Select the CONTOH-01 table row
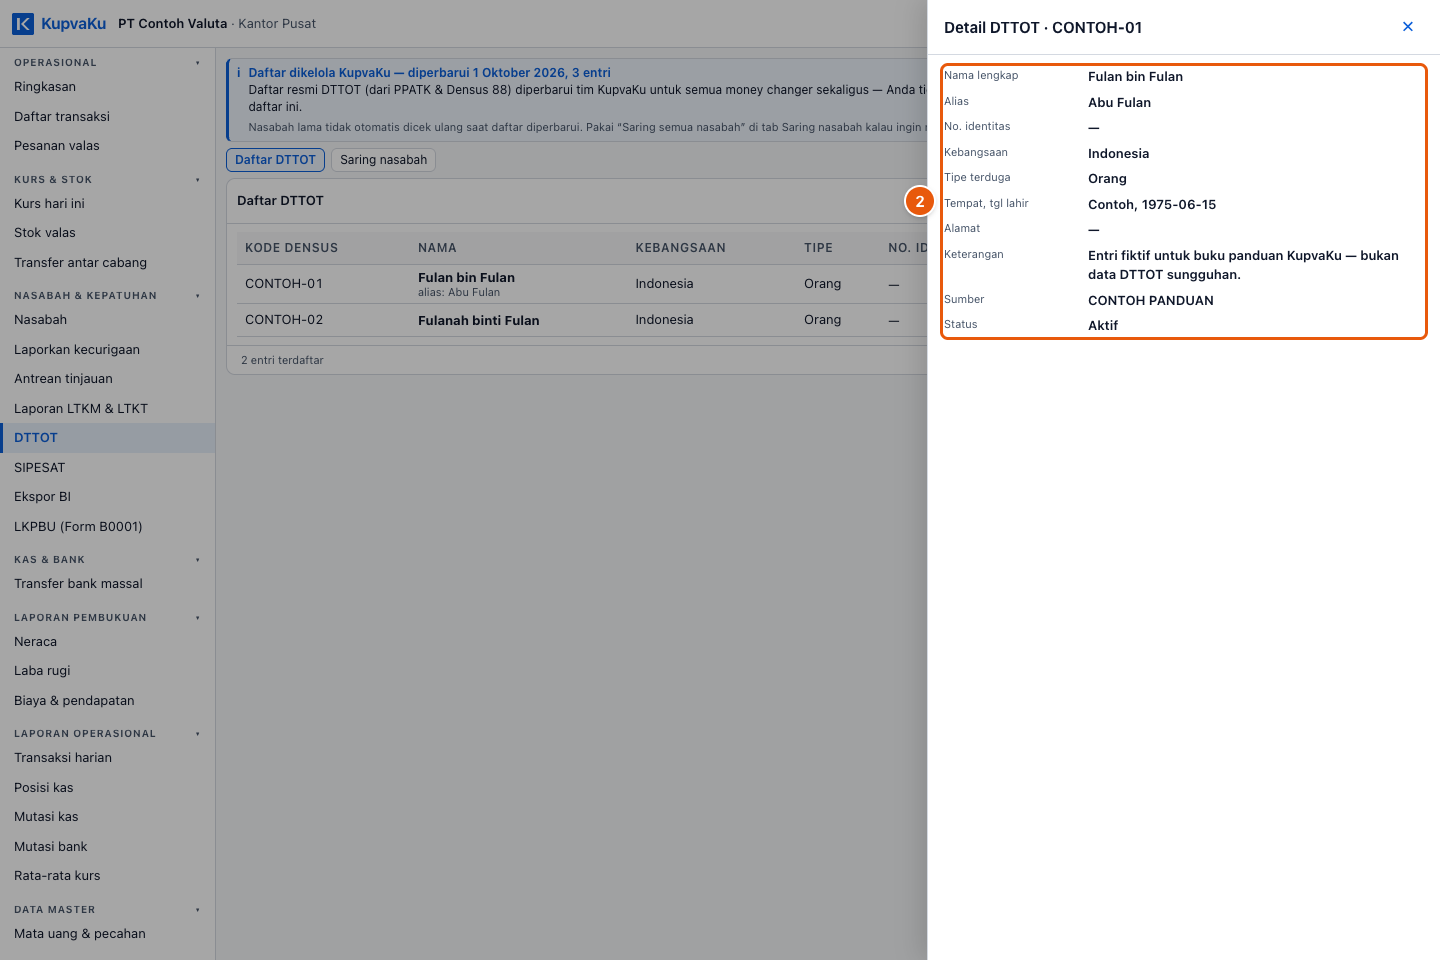 582,284
